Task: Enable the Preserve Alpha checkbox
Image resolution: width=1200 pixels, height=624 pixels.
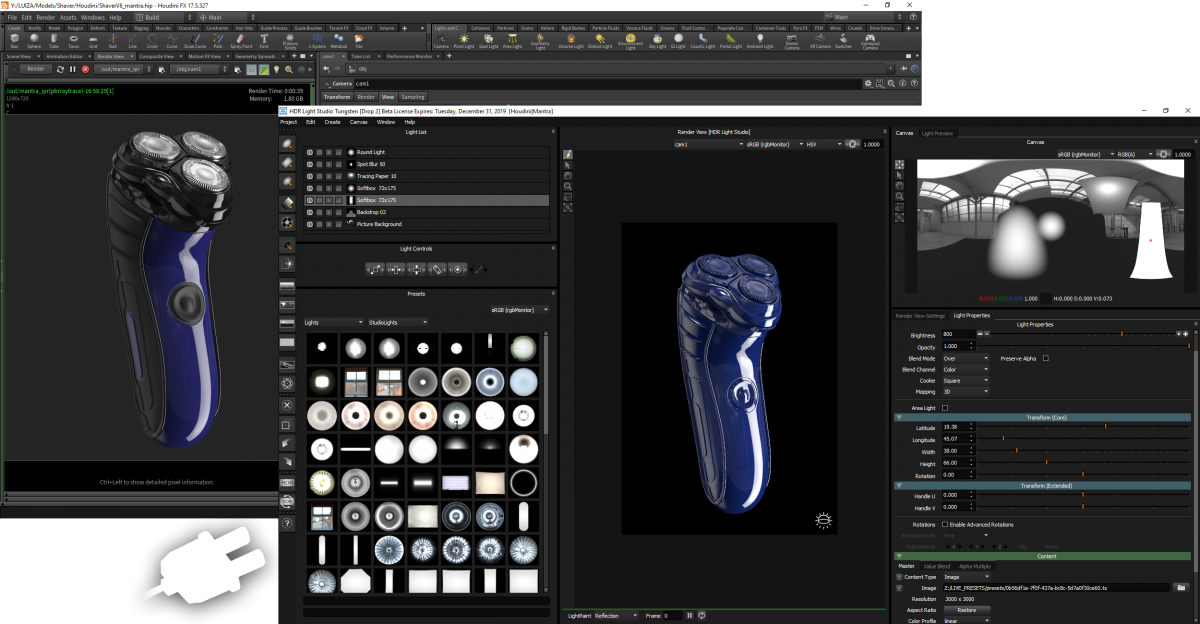Action: tap(1045, 359)
